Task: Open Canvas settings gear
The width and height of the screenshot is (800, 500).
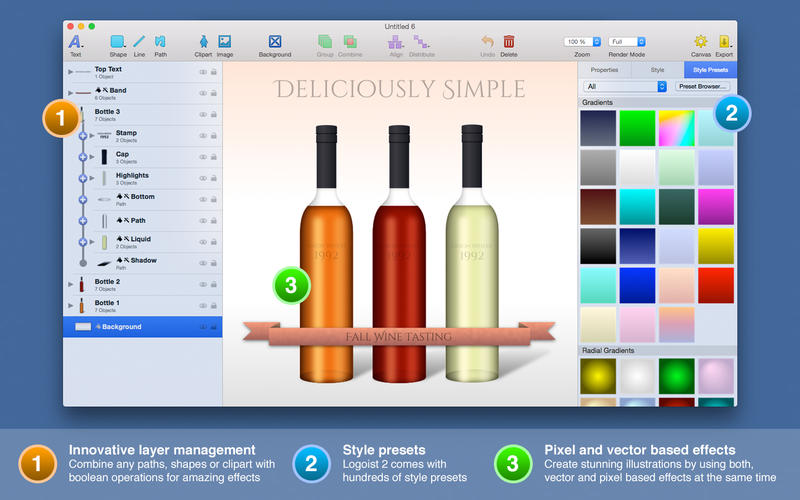Action: [x=701, y=45]
